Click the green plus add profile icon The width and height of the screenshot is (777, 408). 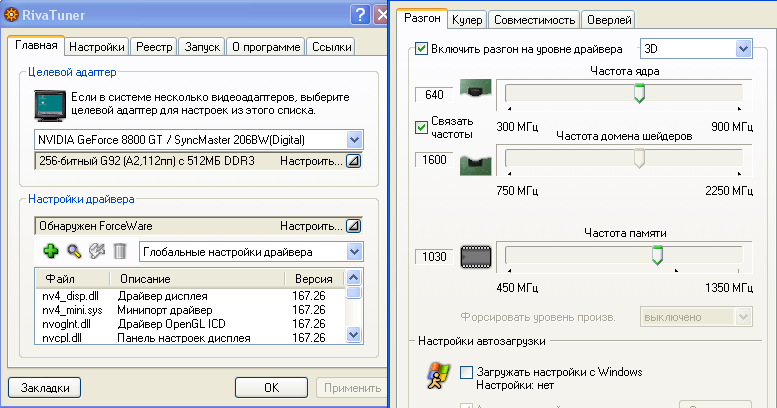coord(51,251)
